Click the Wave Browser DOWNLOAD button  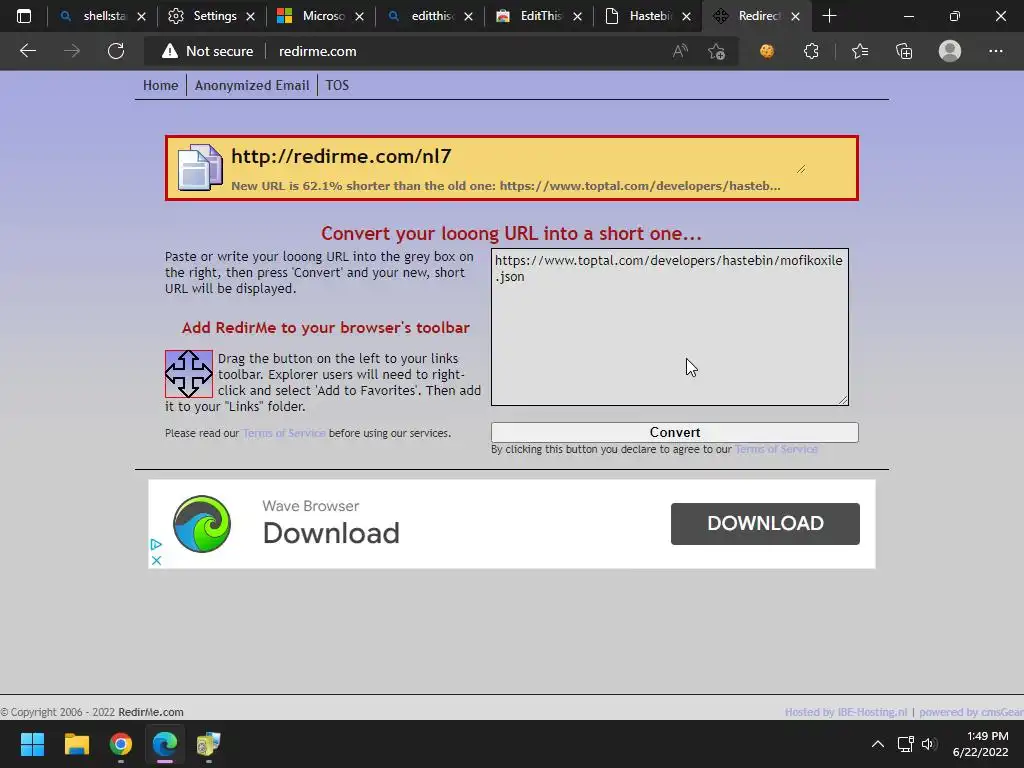point(765,524)
